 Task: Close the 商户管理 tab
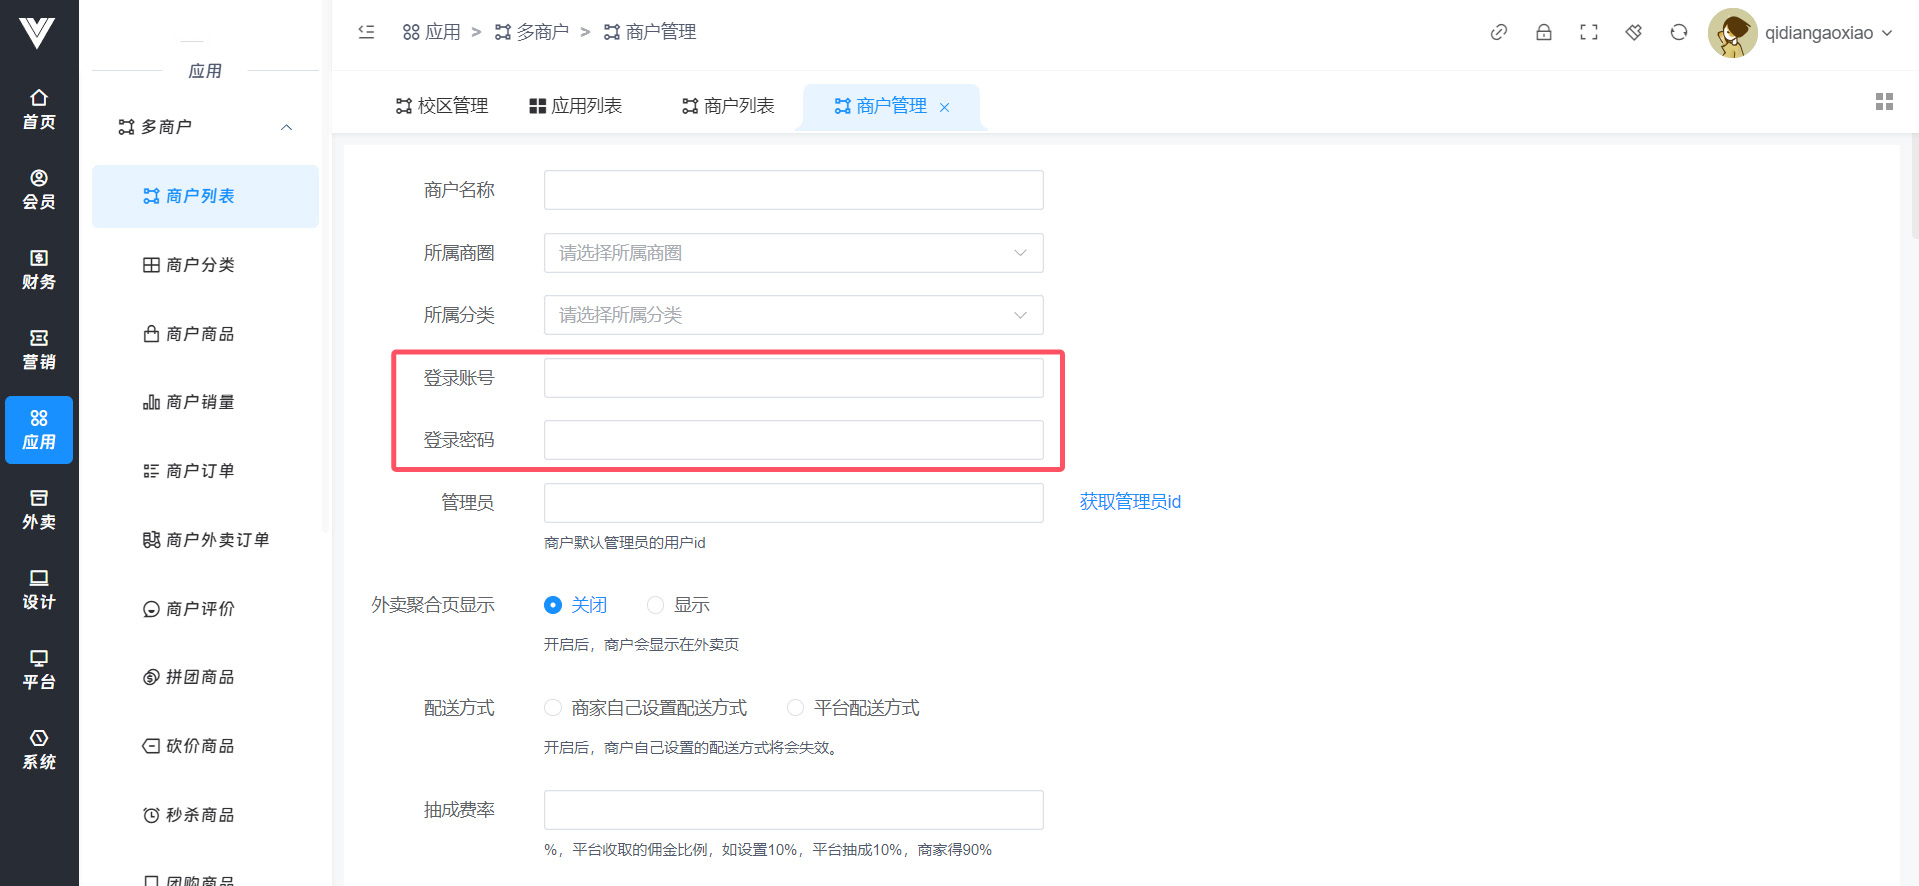click(944, 107)
